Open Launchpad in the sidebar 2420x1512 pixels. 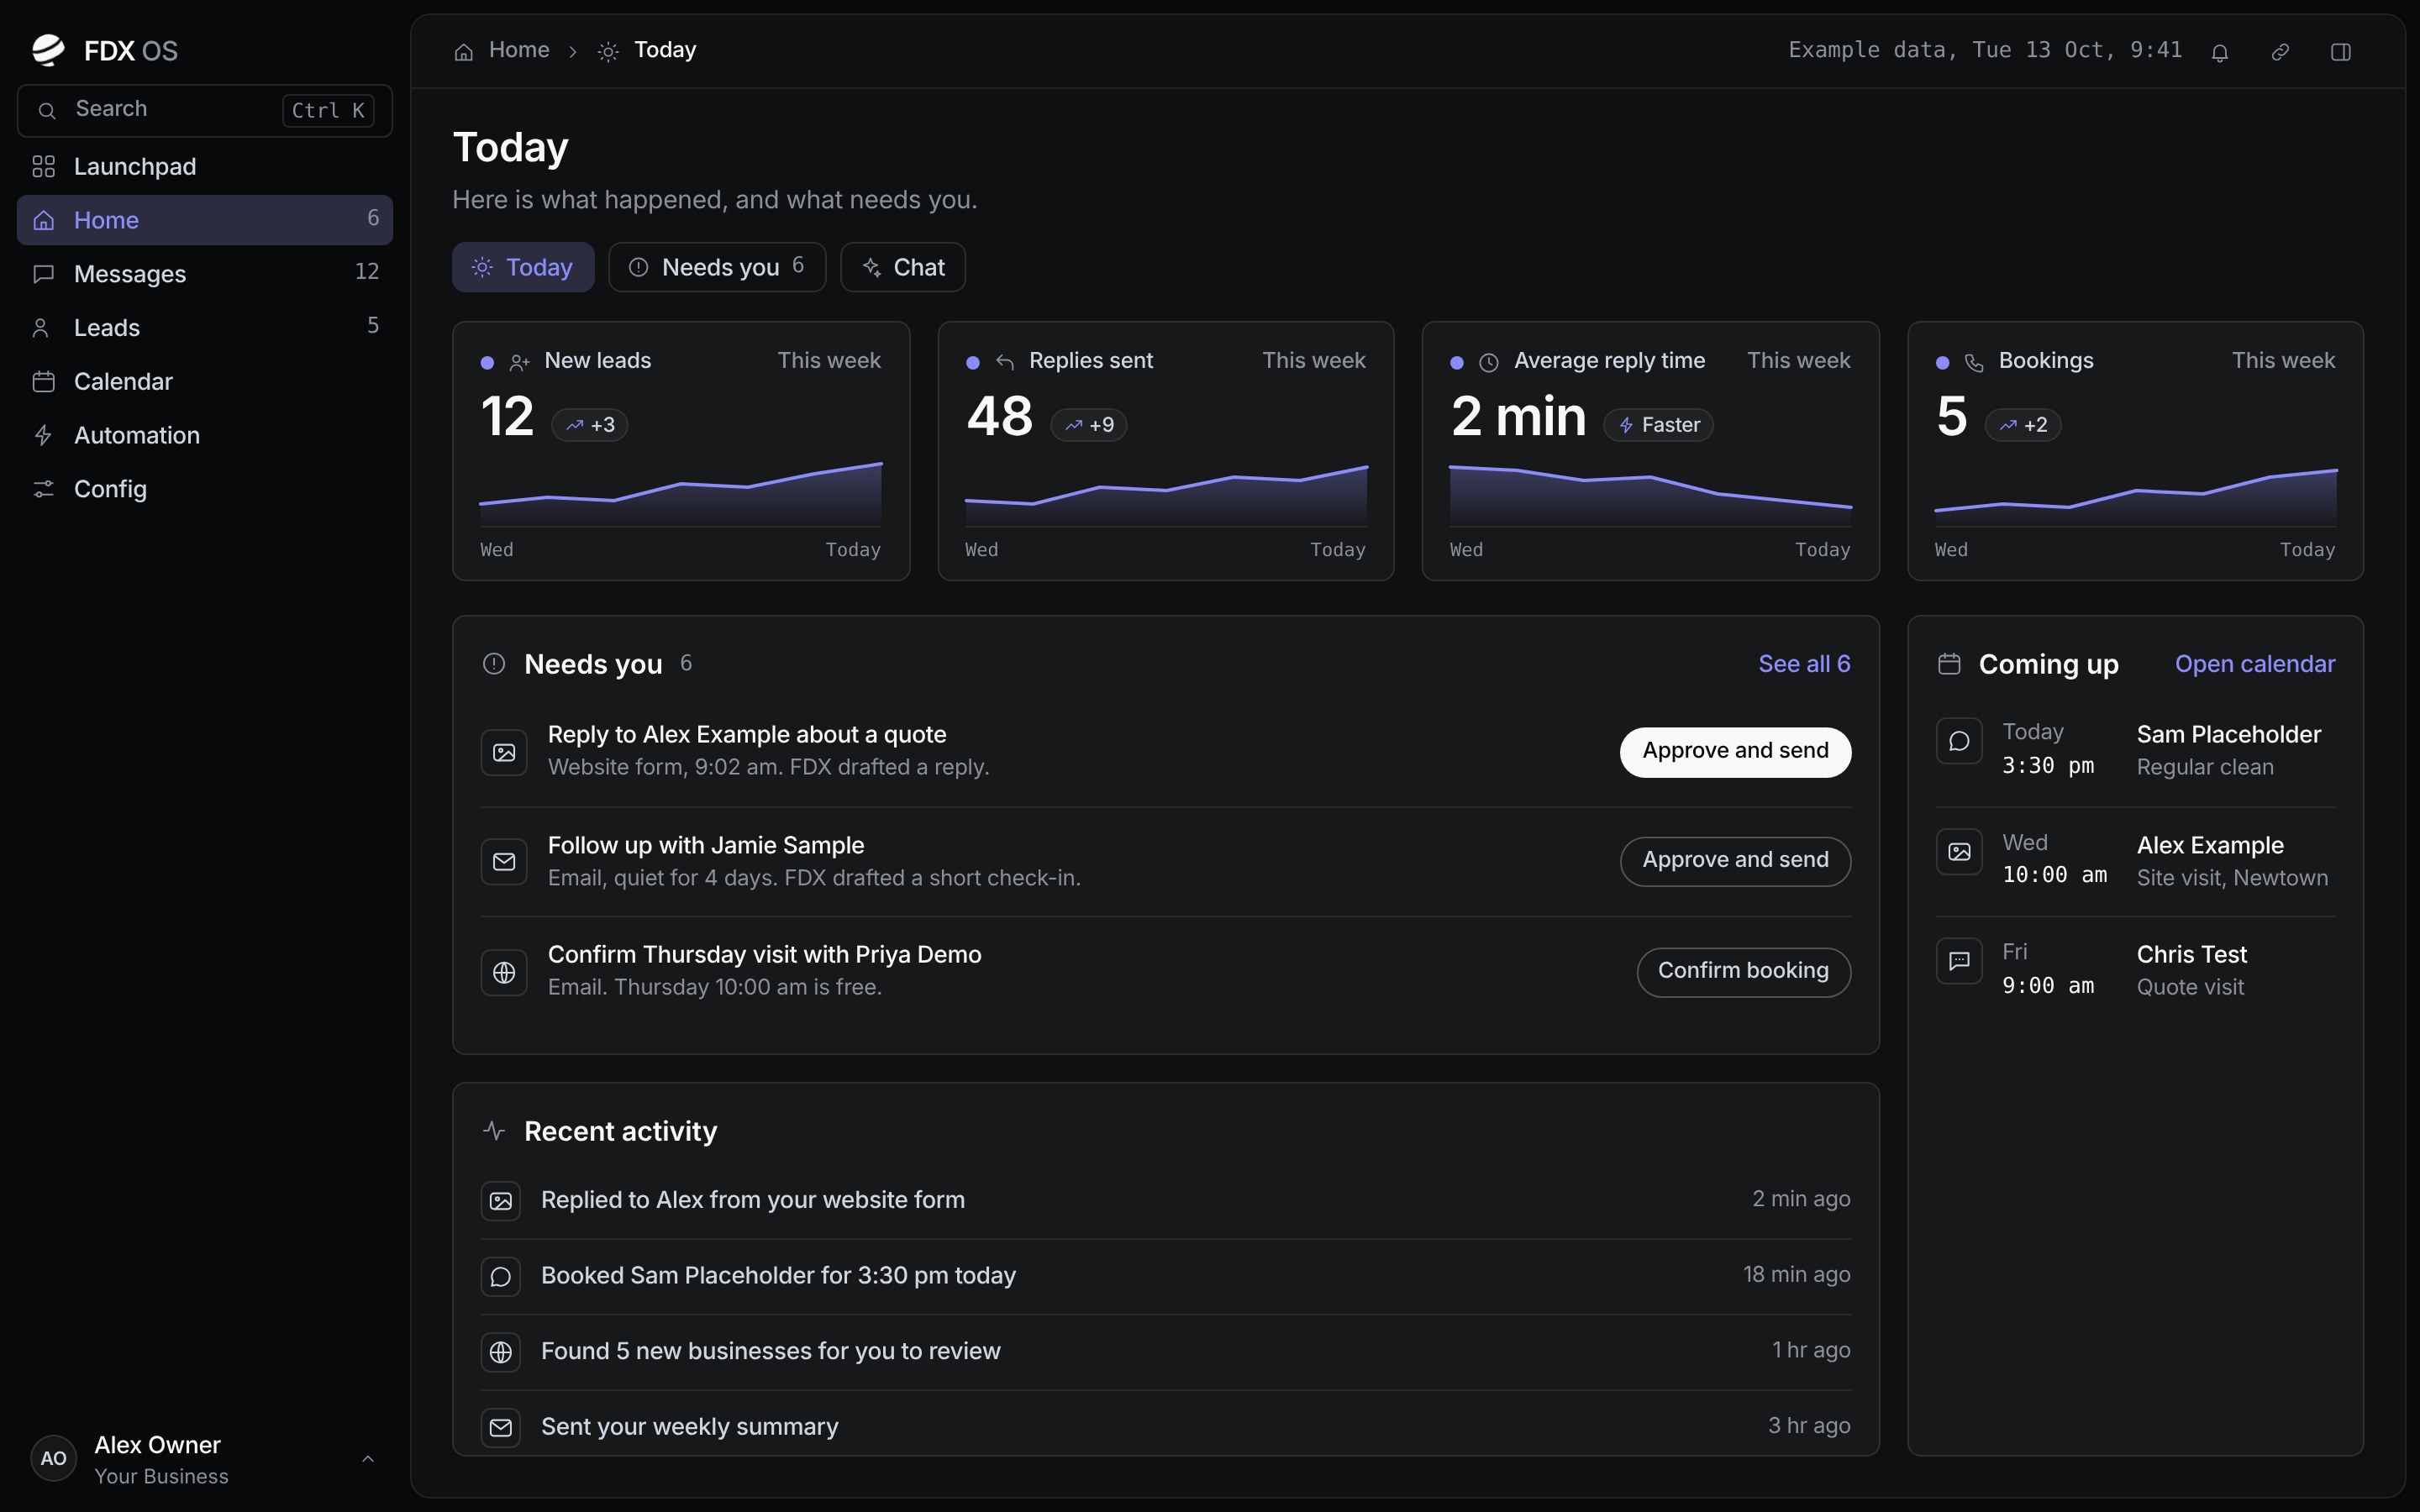205,166
